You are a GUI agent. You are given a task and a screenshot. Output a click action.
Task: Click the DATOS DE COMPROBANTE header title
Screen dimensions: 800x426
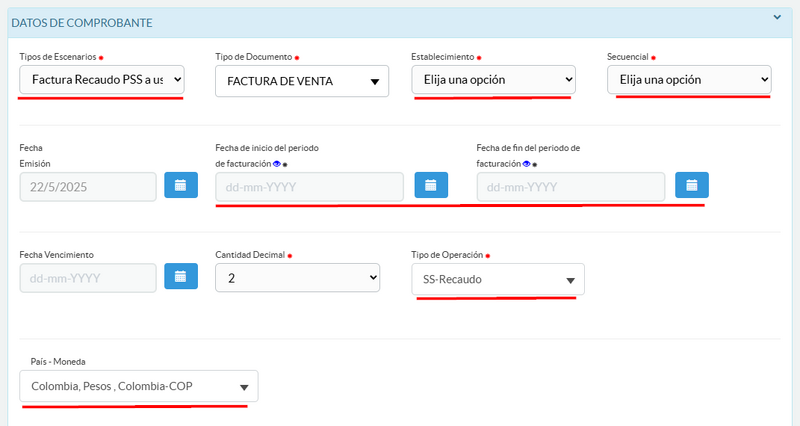pyautogui.click(x=81, y=22)
